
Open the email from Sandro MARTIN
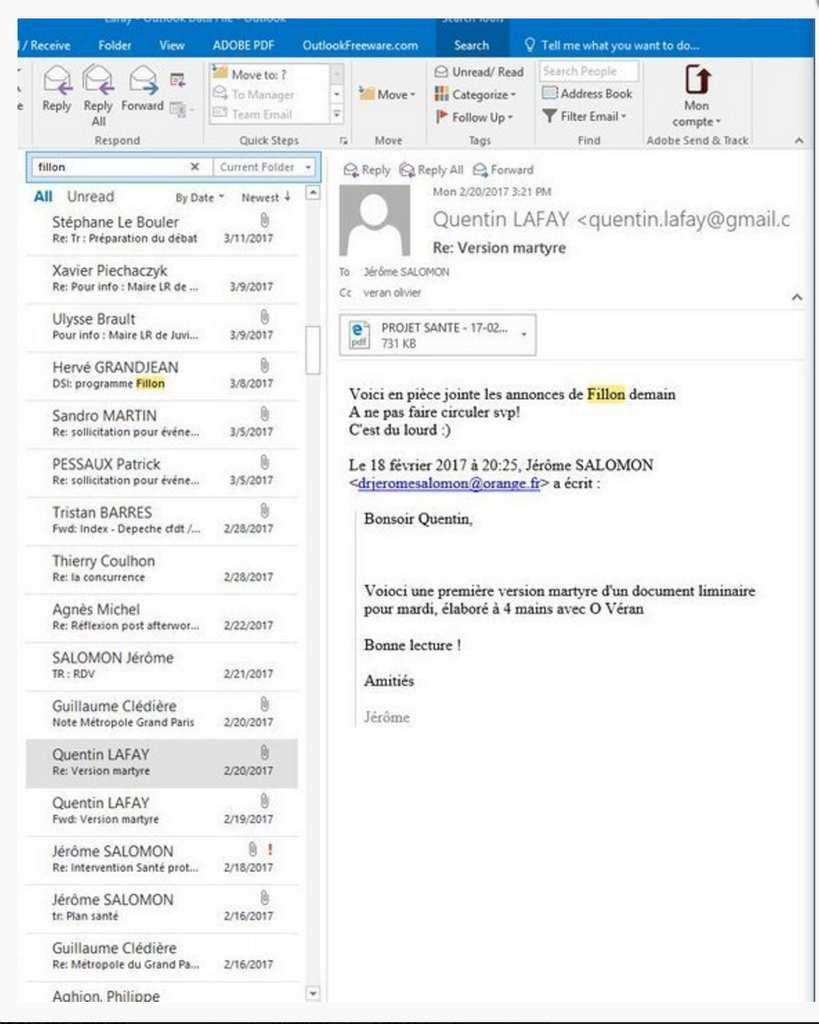click(161, 423)
